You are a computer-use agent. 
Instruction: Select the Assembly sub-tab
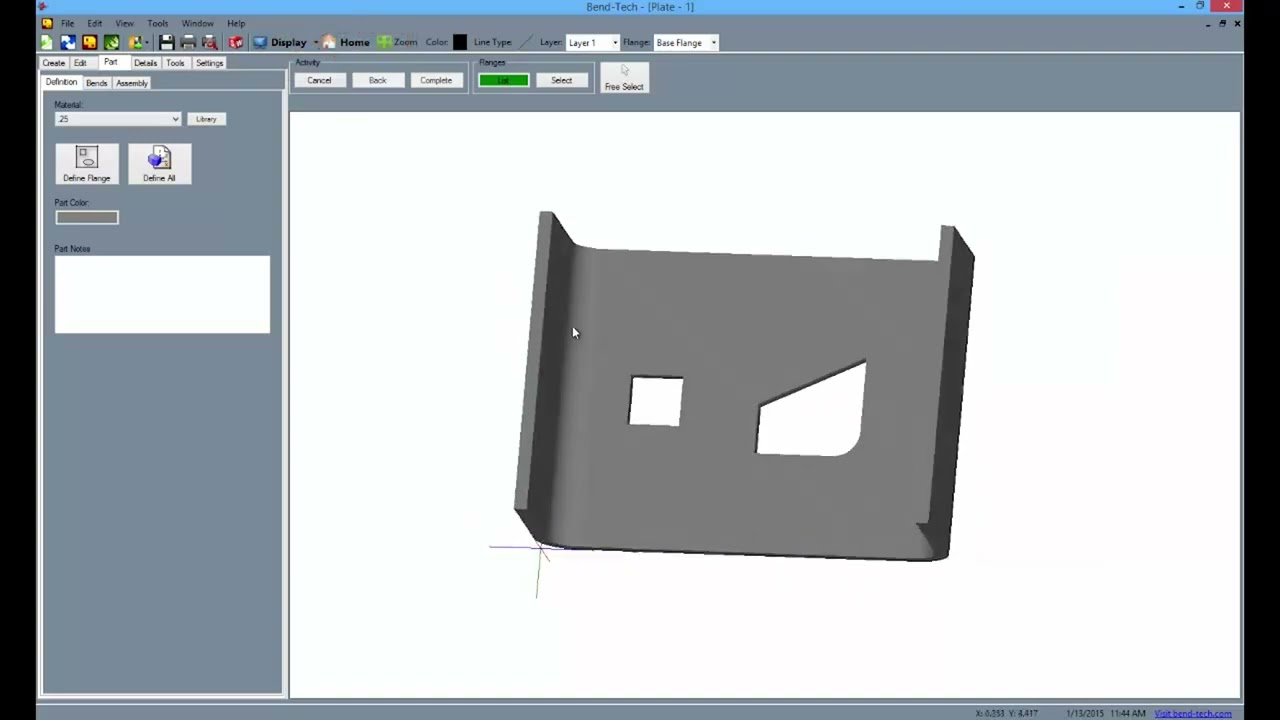pos(132,83)
